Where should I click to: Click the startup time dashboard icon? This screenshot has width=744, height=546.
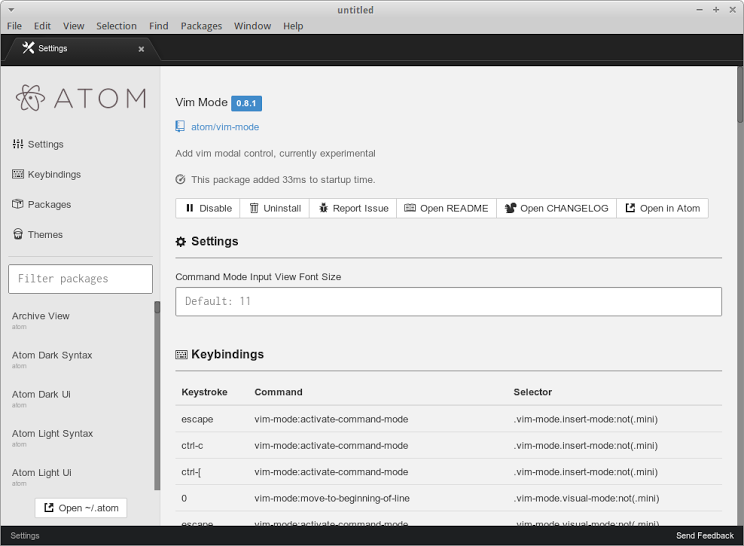click(x=180, y=179)
